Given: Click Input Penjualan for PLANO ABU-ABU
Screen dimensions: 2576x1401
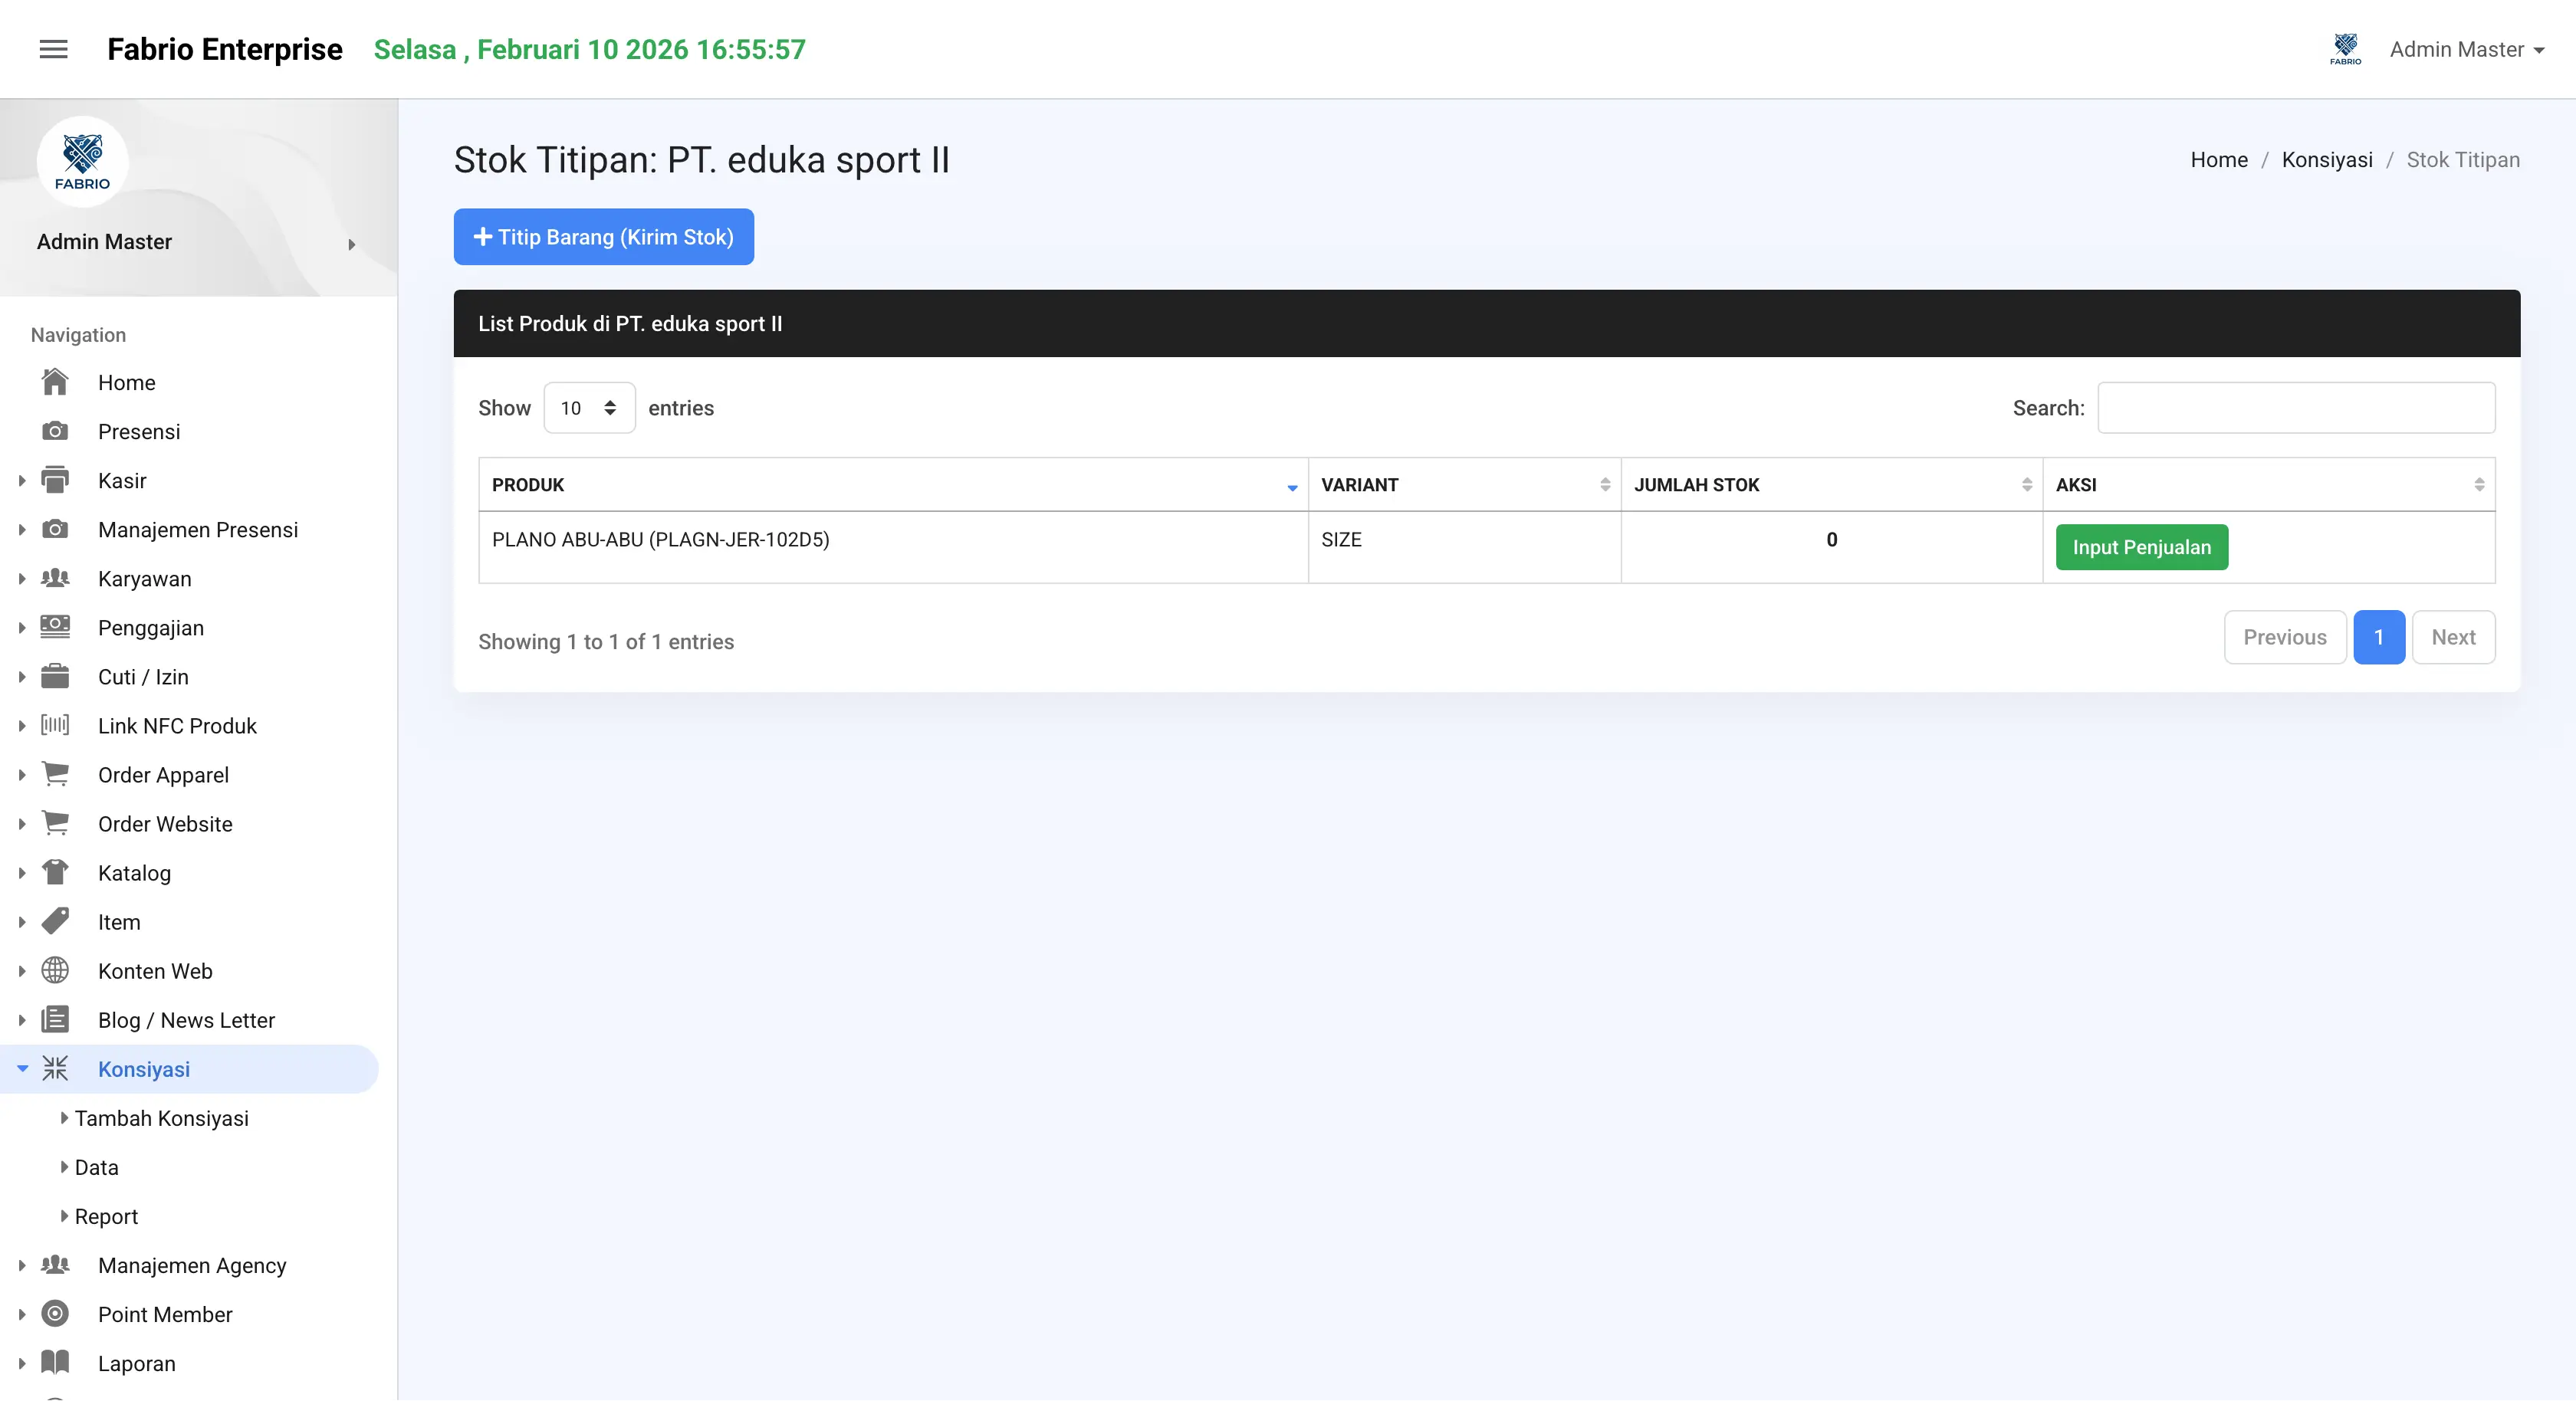Looking at the screenshot, I should tap(2141, 547).
